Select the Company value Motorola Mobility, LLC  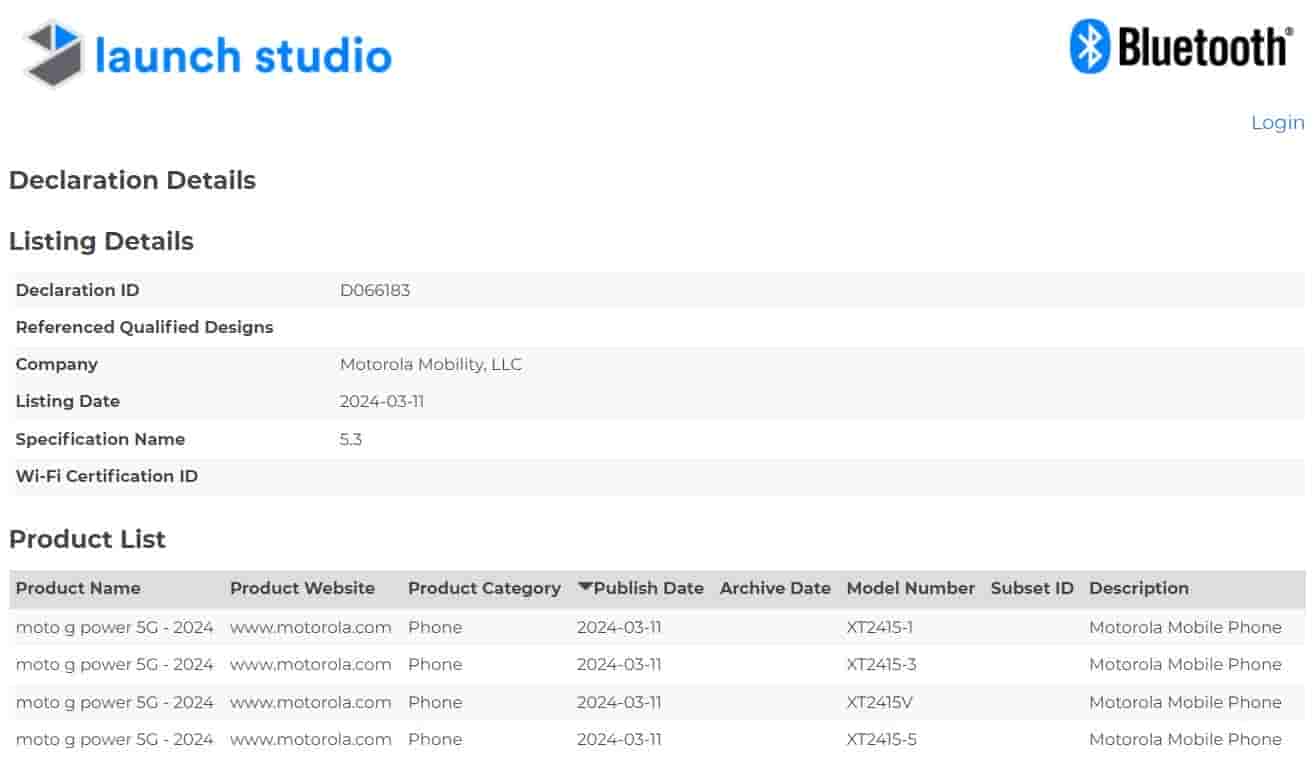(x=429, y=364)
